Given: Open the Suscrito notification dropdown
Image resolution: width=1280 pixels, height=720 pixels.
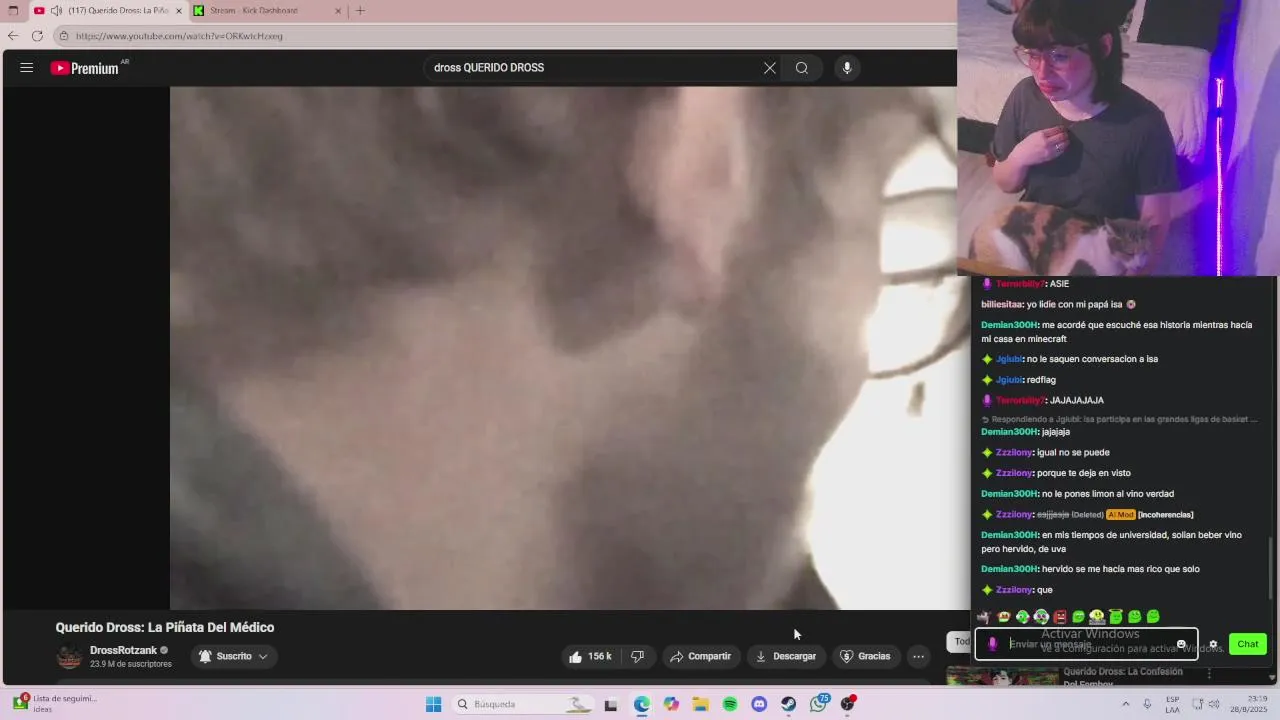Looking at the screenshot, I should click(x=234, y=656).
